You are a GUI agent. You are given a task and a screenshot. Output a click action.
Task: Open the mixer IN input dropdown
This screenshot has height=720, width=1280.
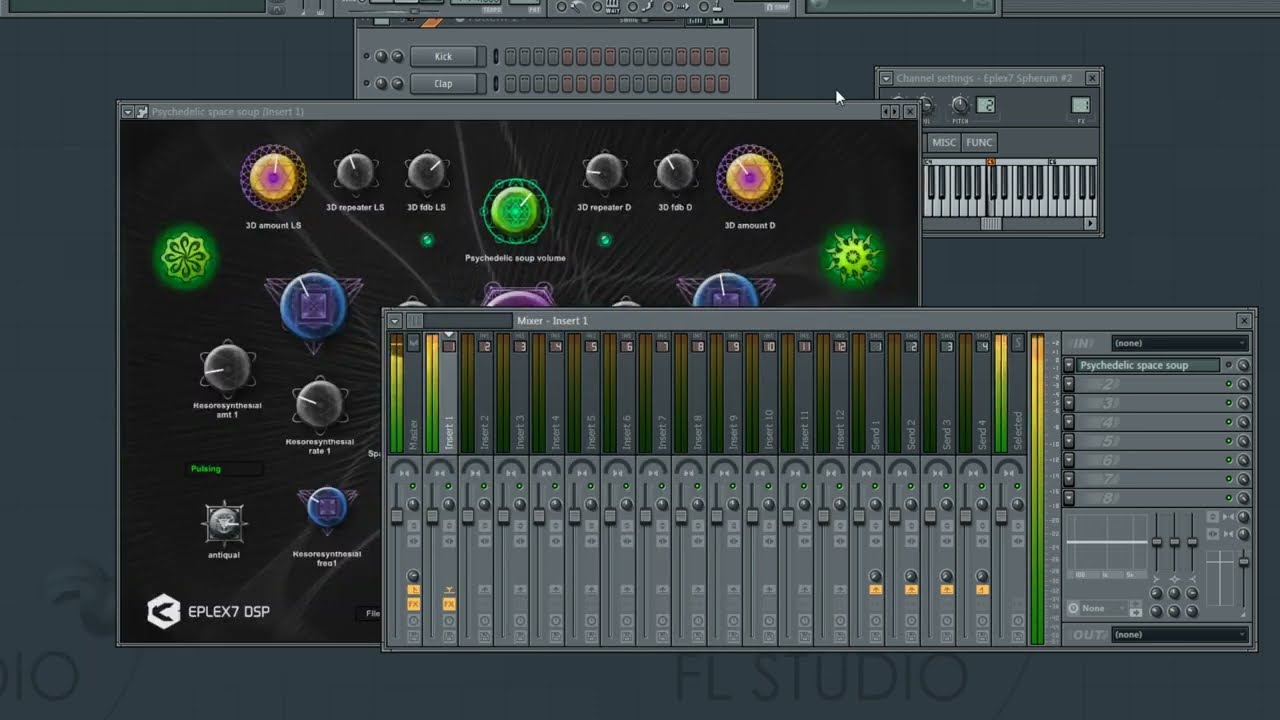tap(1178, 344)
